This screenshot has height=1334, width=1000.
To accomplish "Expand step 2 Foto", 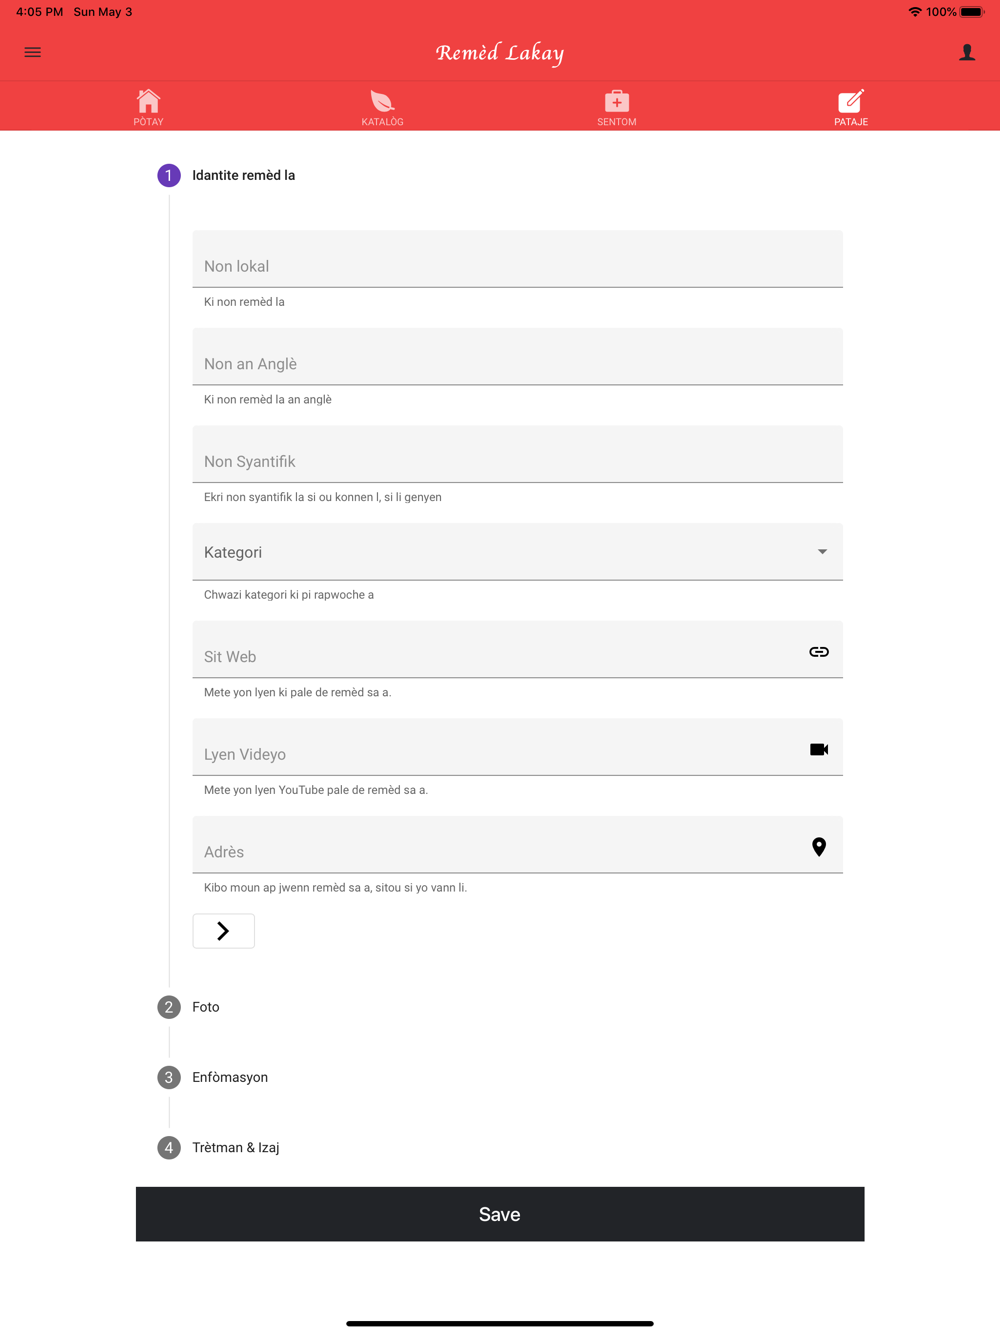I will coord(205,1007).
